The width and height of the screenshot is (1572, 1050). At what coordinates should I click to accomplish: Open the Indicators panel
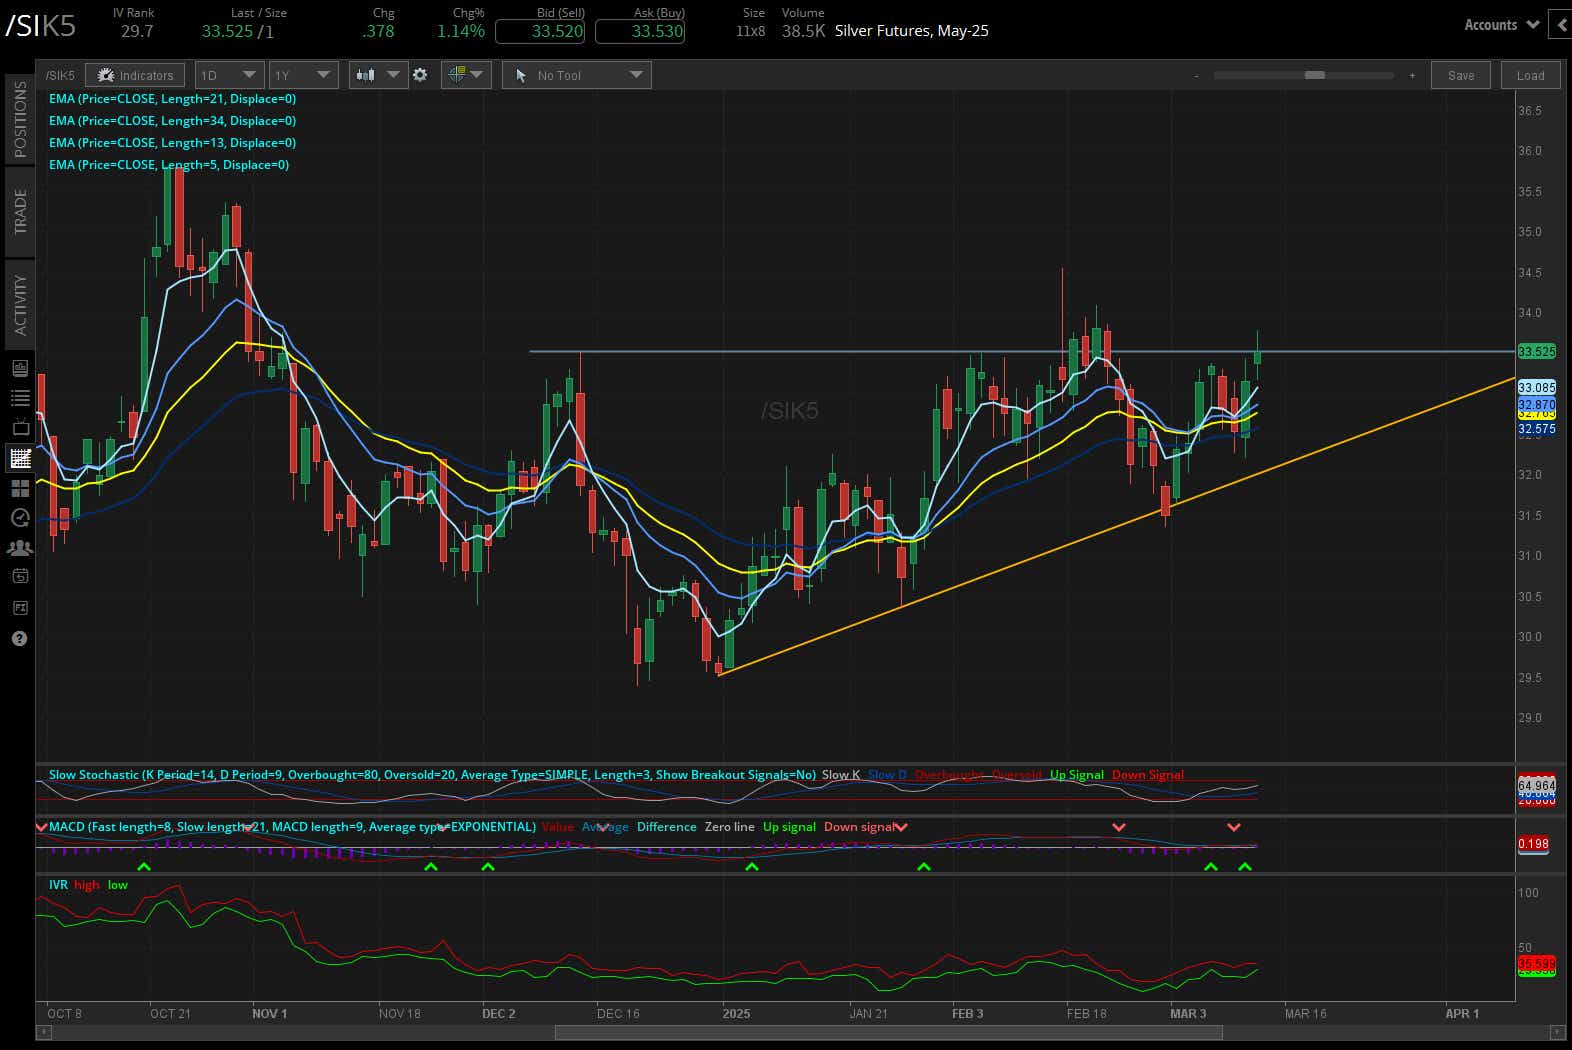(x=135, y=75)
